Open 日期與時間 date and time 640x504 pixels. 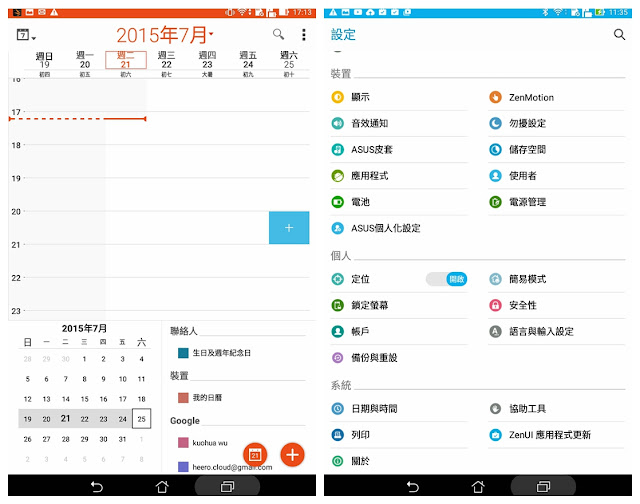[399, 409]
